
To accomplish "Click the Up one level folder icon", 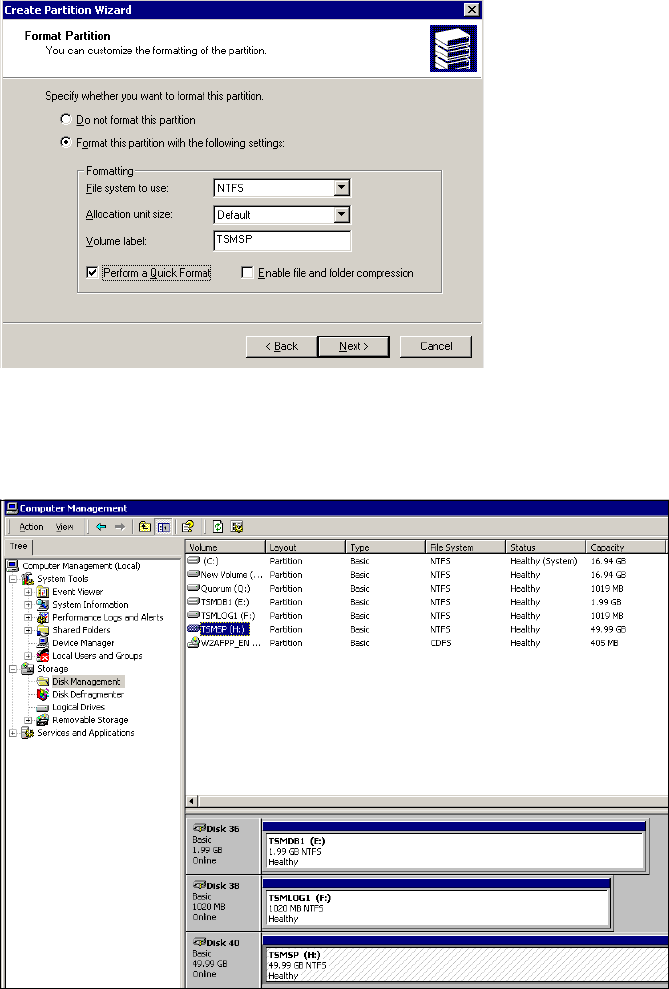I will 145,527.
